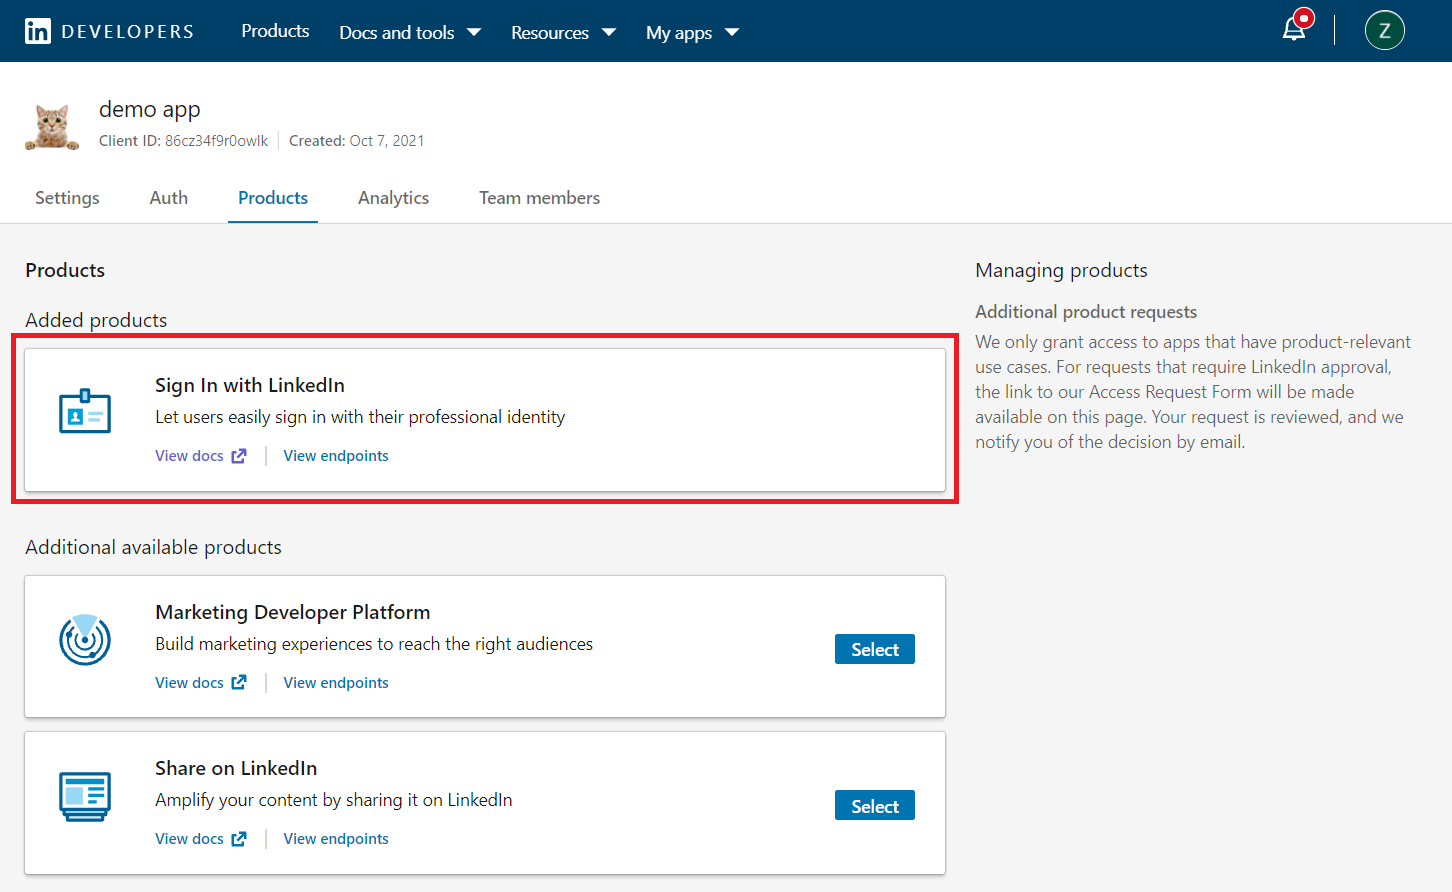Click the demo app cat thumbnail
Viewport: 1452px width, 892px height.
52,127
